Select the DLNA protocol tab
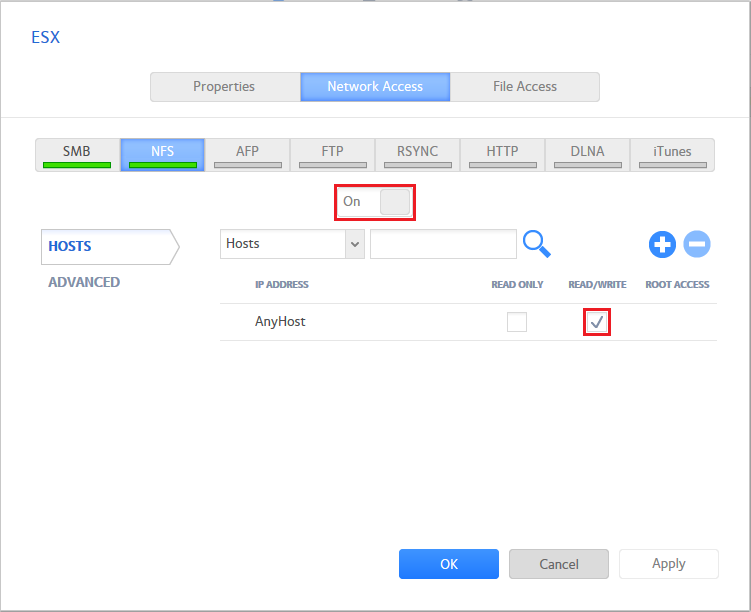This screenshot has width=751, height=612. point(587,154)
